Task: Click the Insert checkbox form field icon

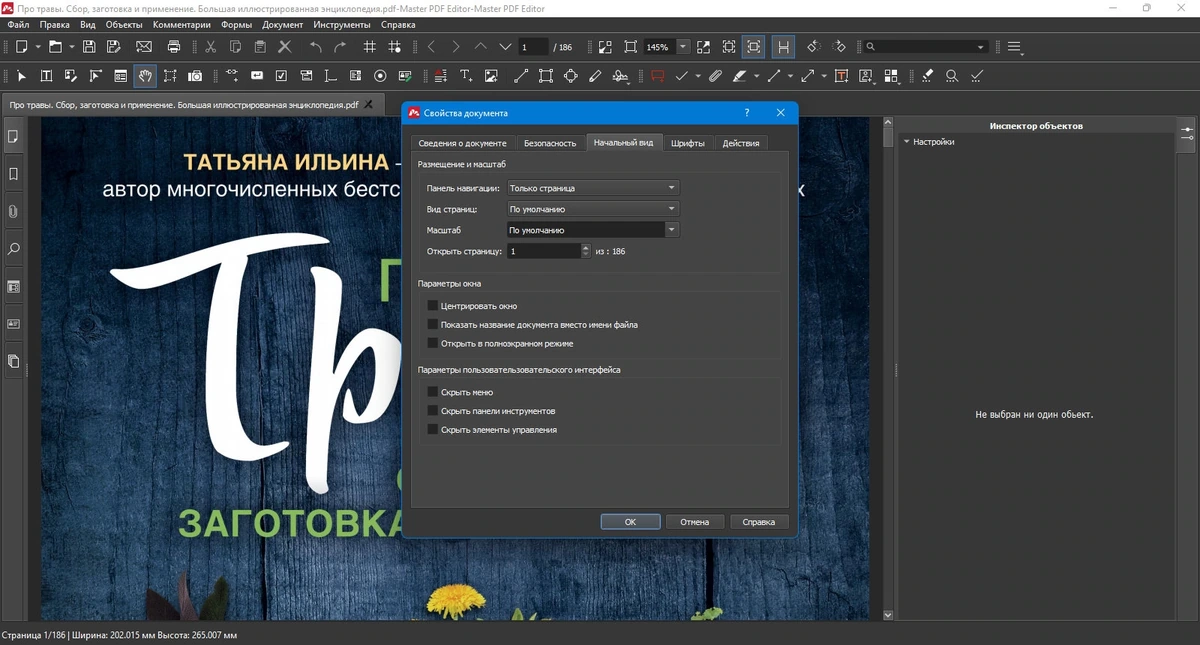Action: point(281,75)
